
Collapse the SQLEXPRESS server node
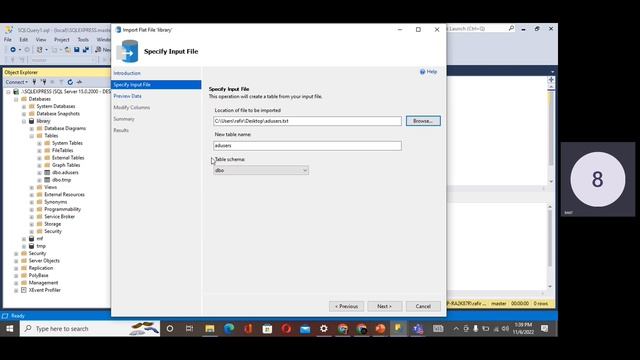click(8, 92)
